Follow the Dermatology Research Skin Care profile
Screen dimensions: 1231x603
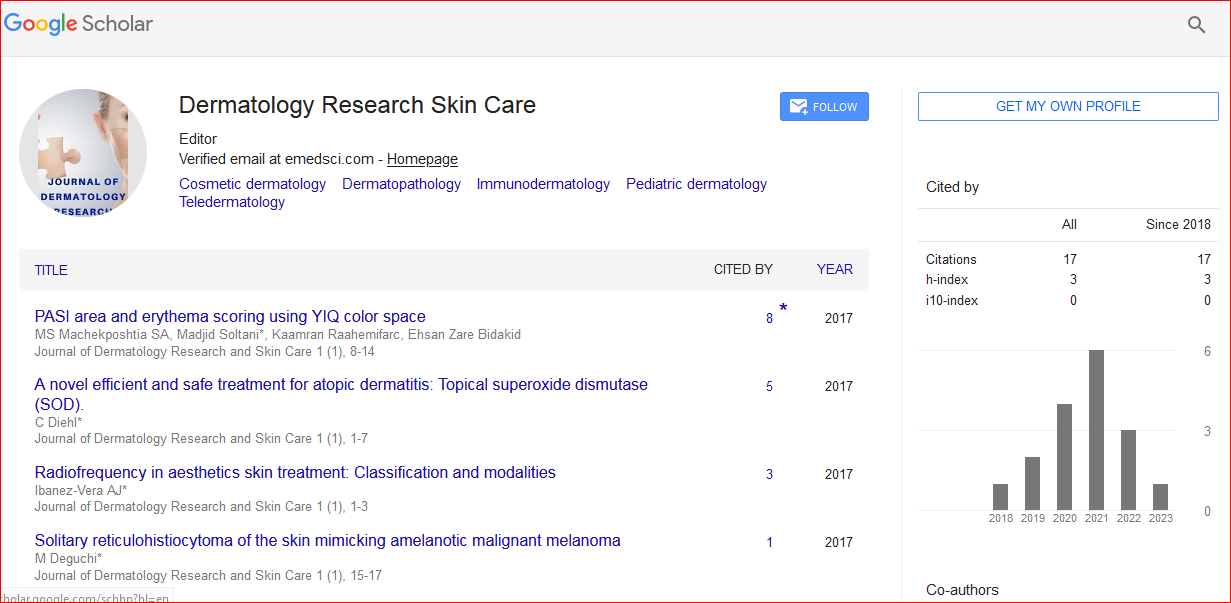[824, 107]
